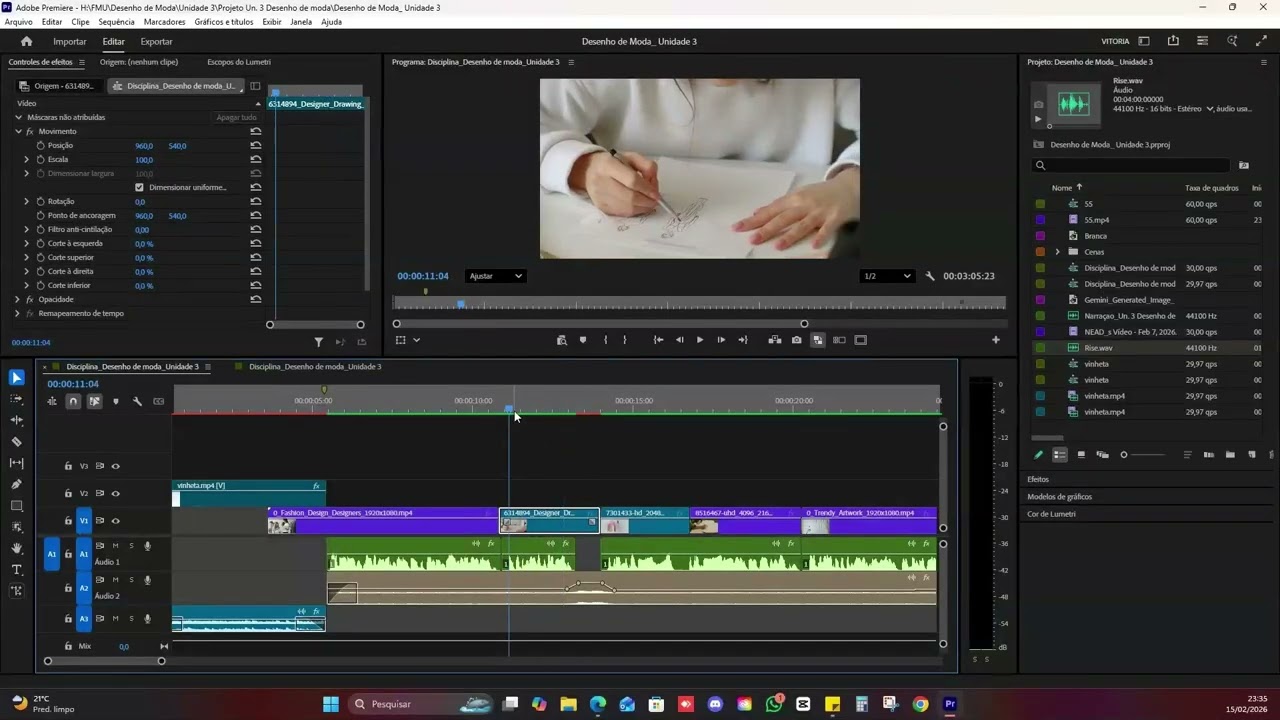Click WhatsApp icon in taskbar
Viewport: 1280px width, 720px height.
point(774,704)
